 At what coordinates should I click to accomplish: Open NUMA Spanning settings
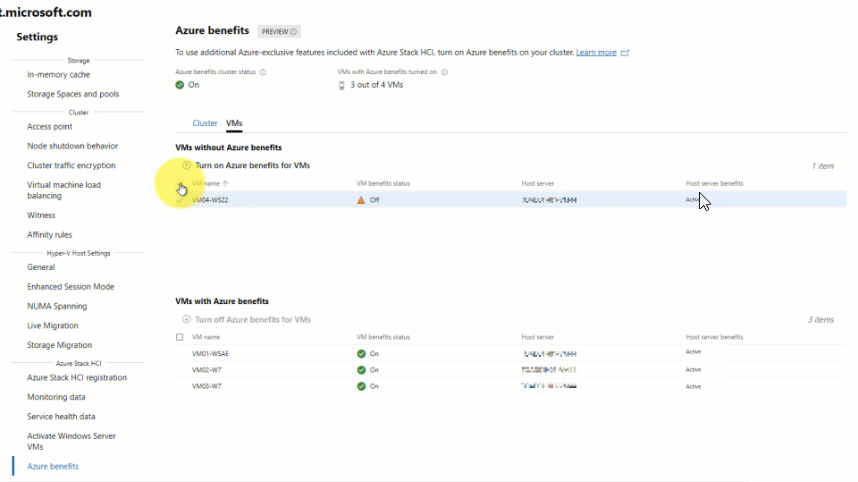tap(57, 306)
